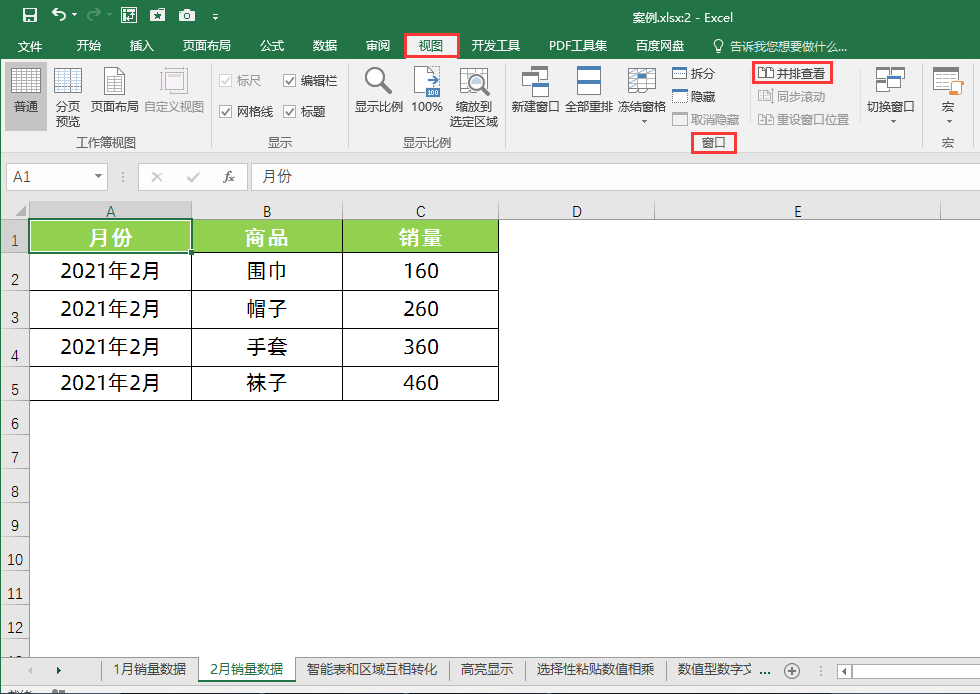Image resolution: width=980 pixels, height=694 pixels.
Task: Open the Zoom (显示比例) dialog
Action: tap(379, 91)
